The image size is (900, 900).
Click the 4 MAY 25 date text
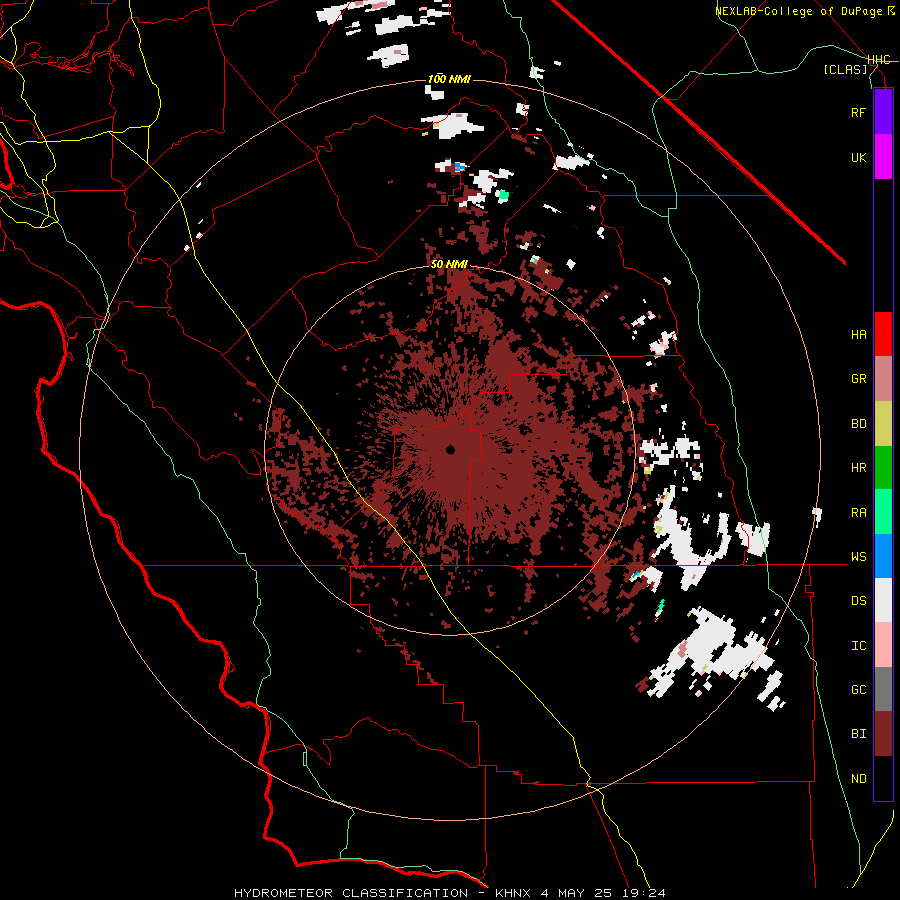point(577,893)
